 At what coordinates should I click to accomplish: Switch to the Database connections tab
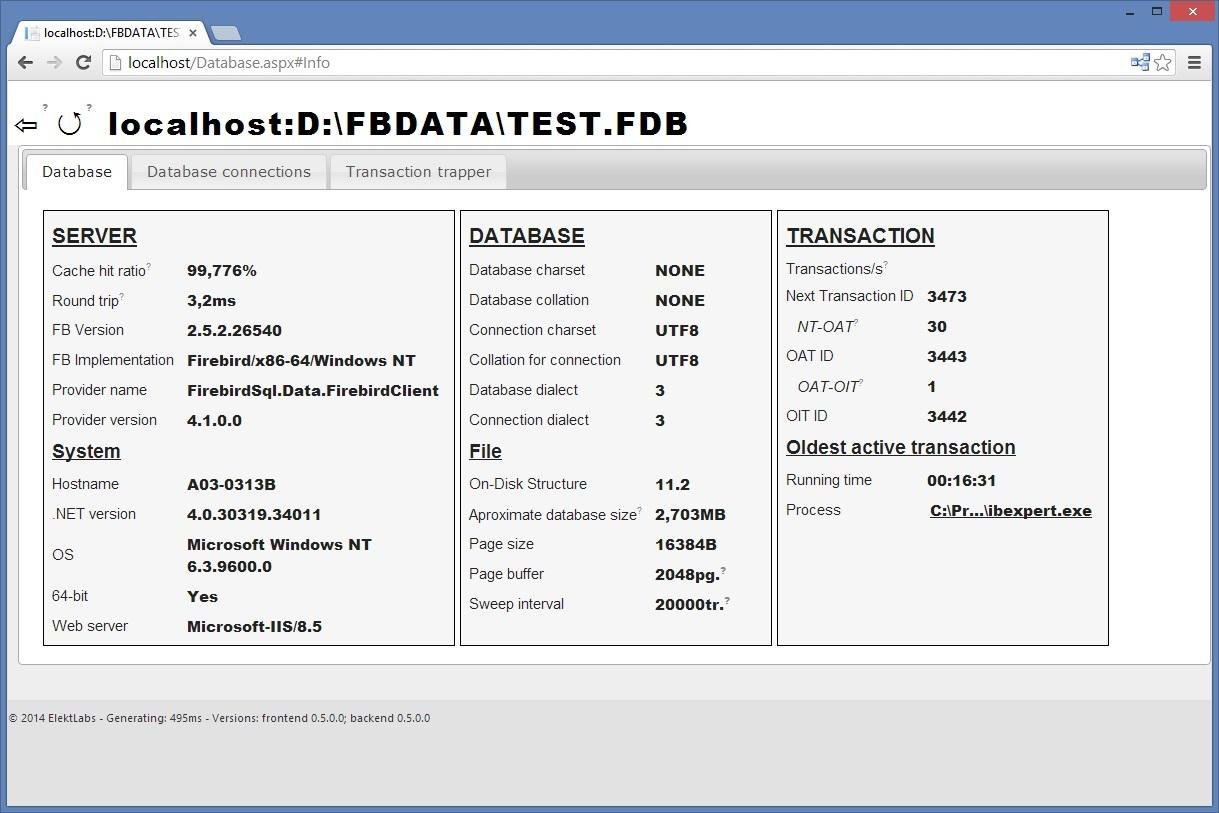(228, 171)
